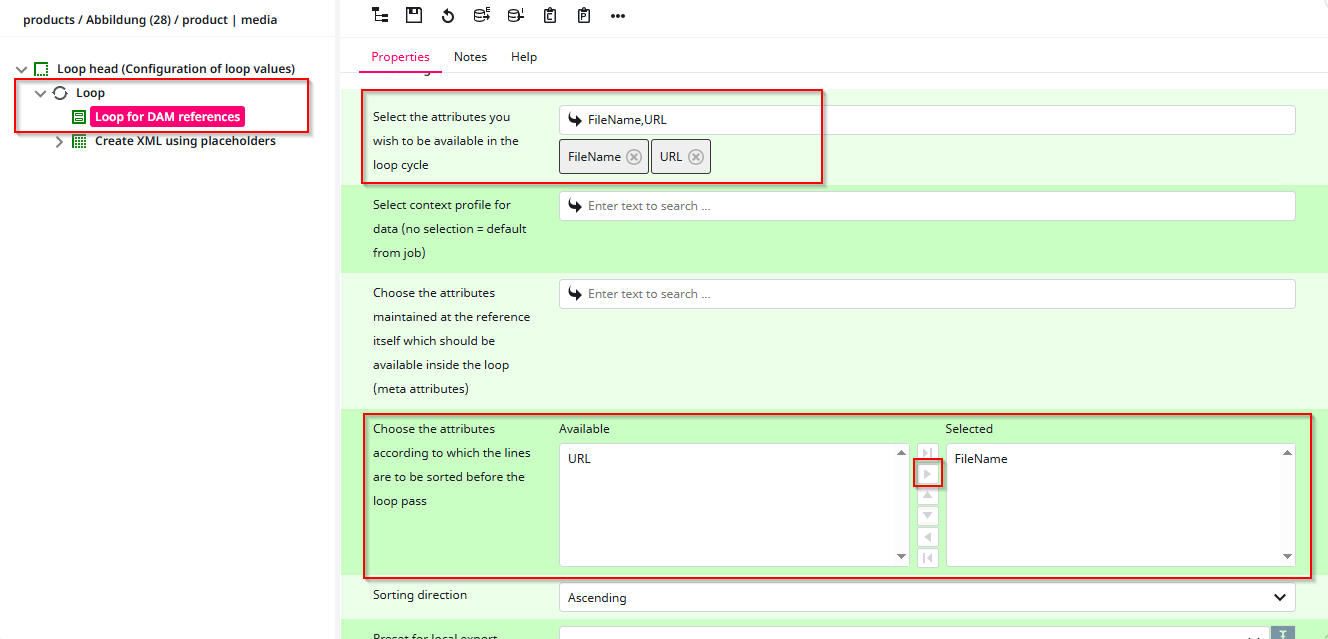The height and width of the screenshot is (639, 1328).
Task: Collapse the Loop tree node
Action: tap(41, 93)
